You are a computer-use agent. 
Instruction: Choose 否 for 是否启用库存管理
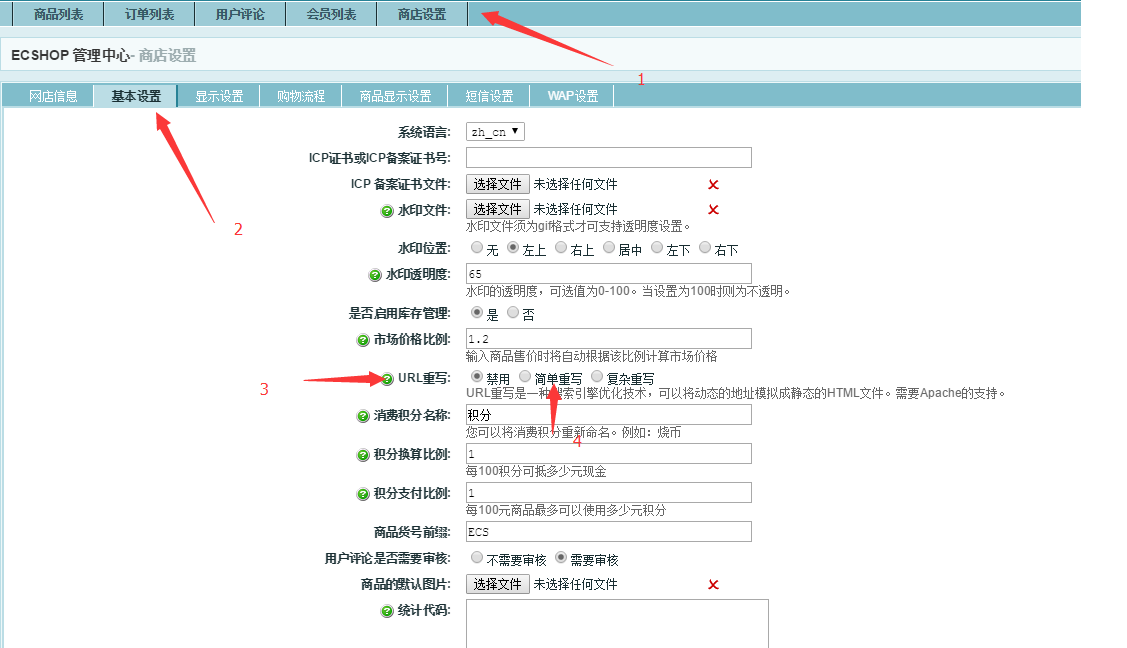click(x=513, y=313)
